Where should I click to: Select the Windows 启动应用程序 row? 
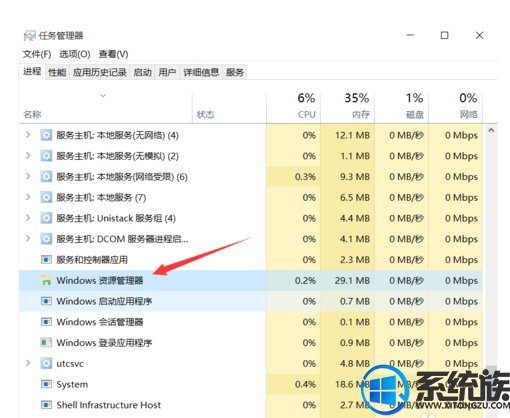pos(251,301)
